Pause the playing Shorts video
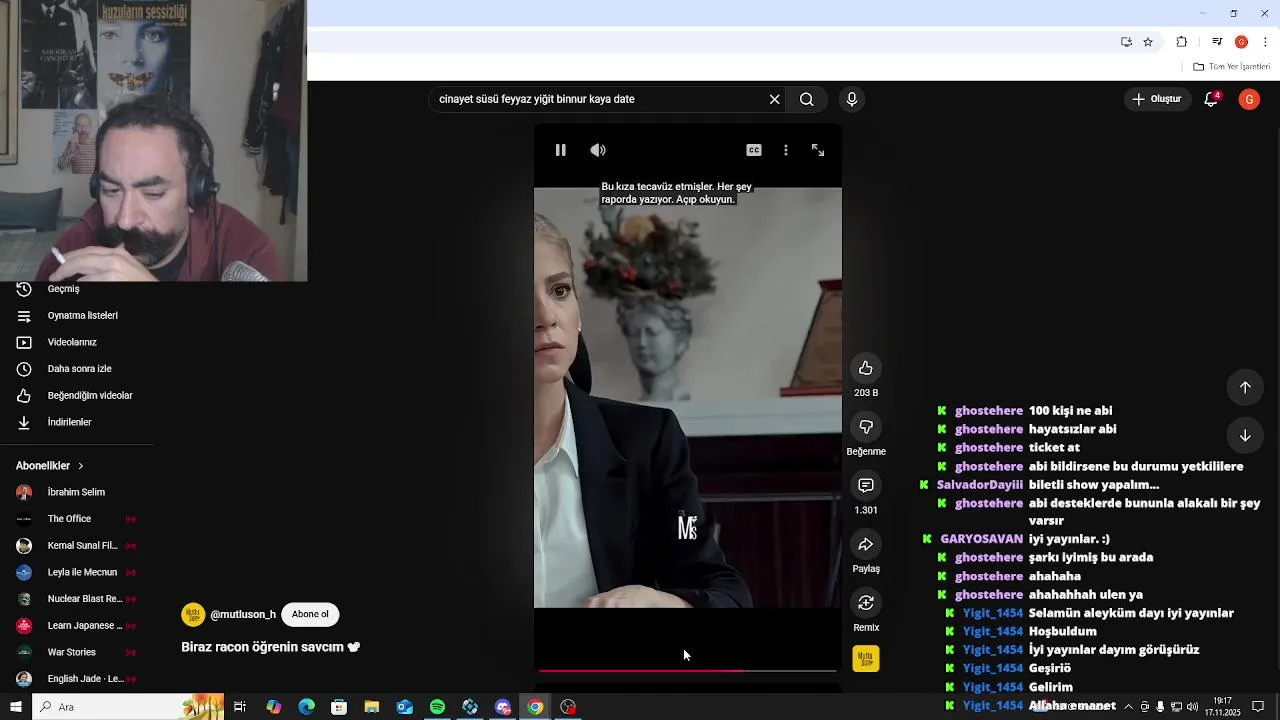This screenshot has height=720, width=1280. tap(560, 150)
